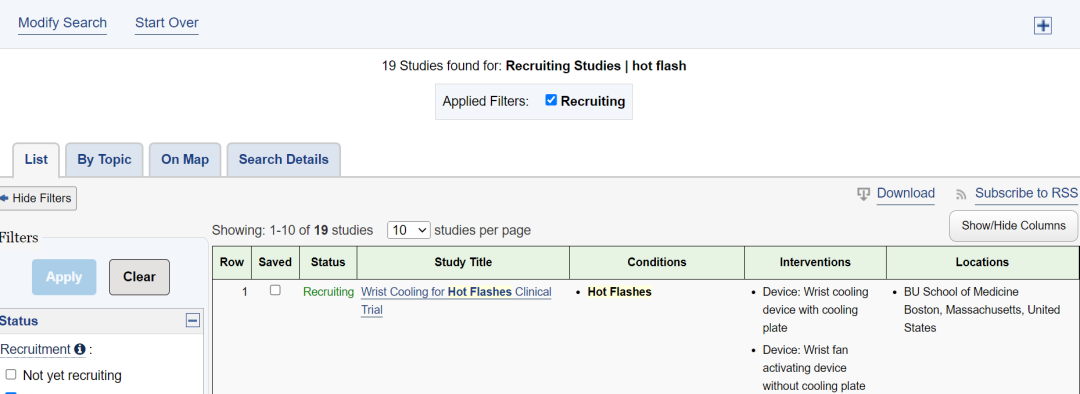Open the studies per page dropdown
The width and height of the screenshot is (1080, 394).
(409, 230)
